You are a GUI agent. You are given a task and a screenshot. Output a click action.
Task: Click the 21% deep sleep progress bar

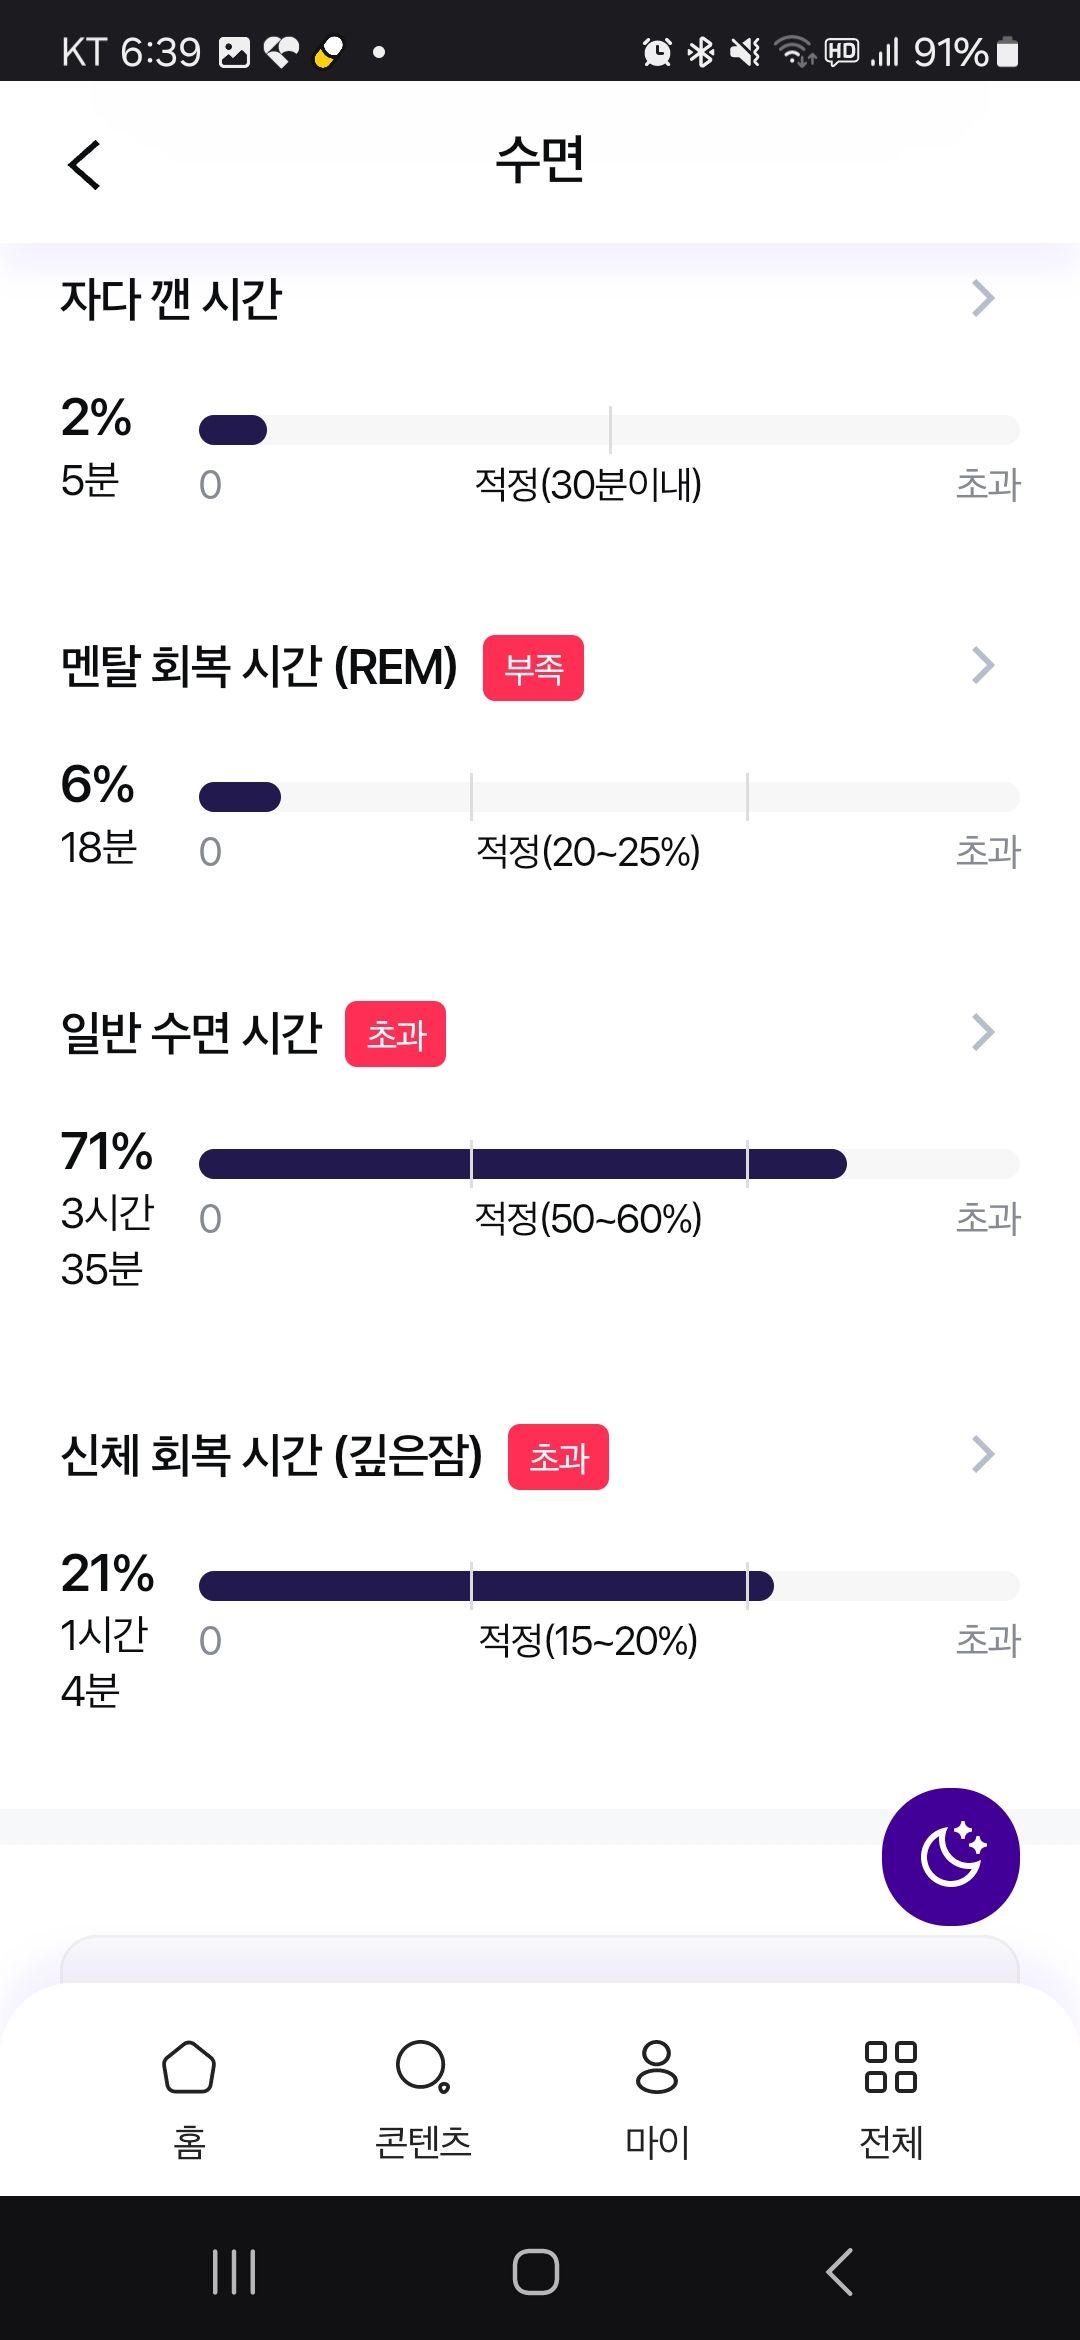(x=609, y=1586)
